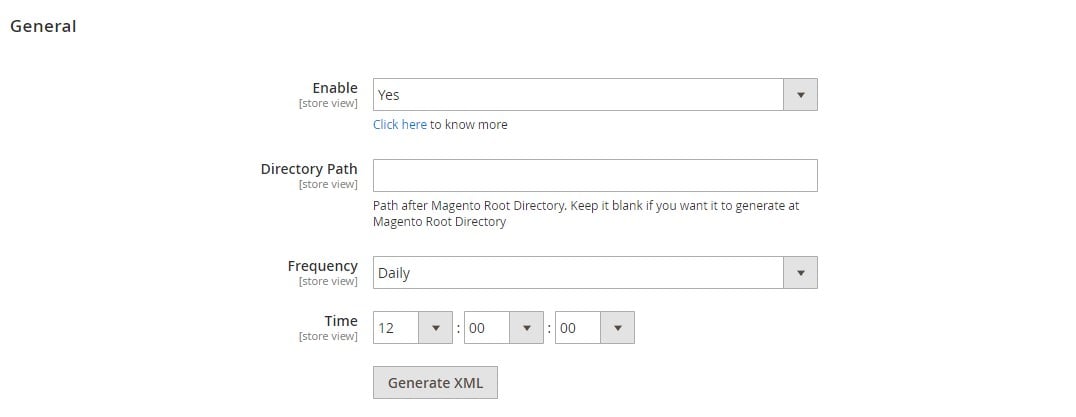Follow the Click here link
Viewport: 1076px width, 417px height.
400,124
